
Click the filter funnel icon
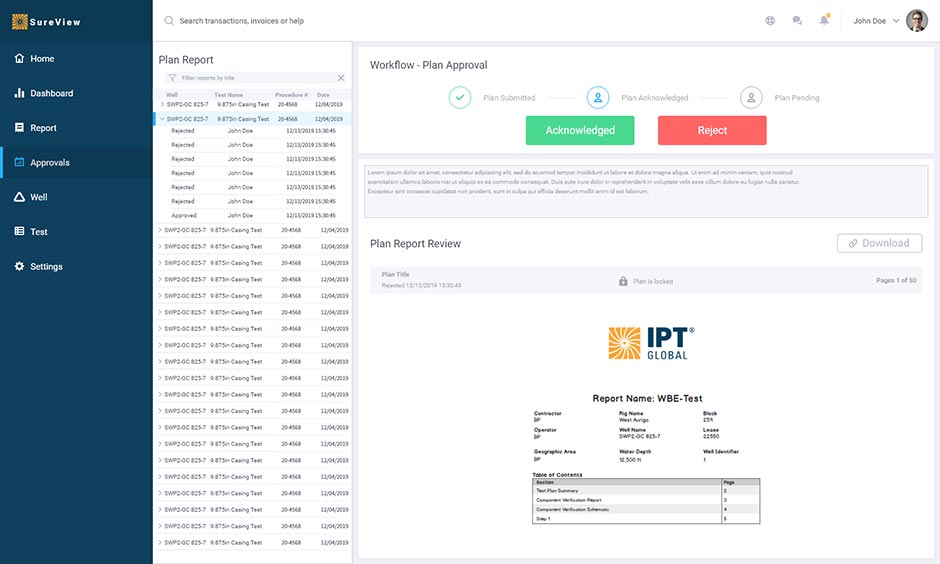click(x=172, y=78)
